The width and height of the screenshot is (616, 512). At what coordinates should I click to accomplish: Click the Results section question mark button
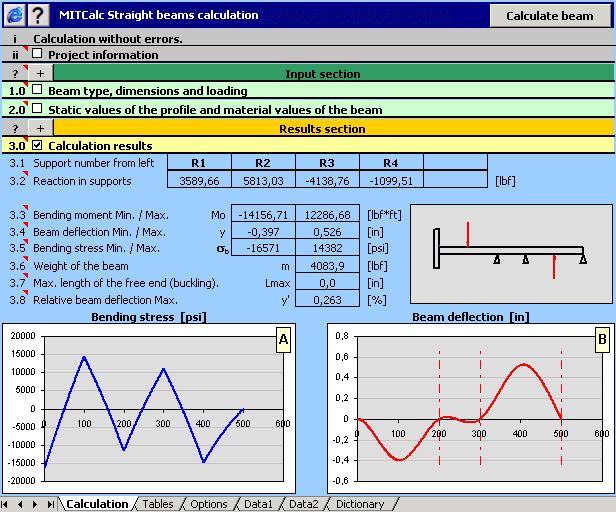[x=15, y=128]
